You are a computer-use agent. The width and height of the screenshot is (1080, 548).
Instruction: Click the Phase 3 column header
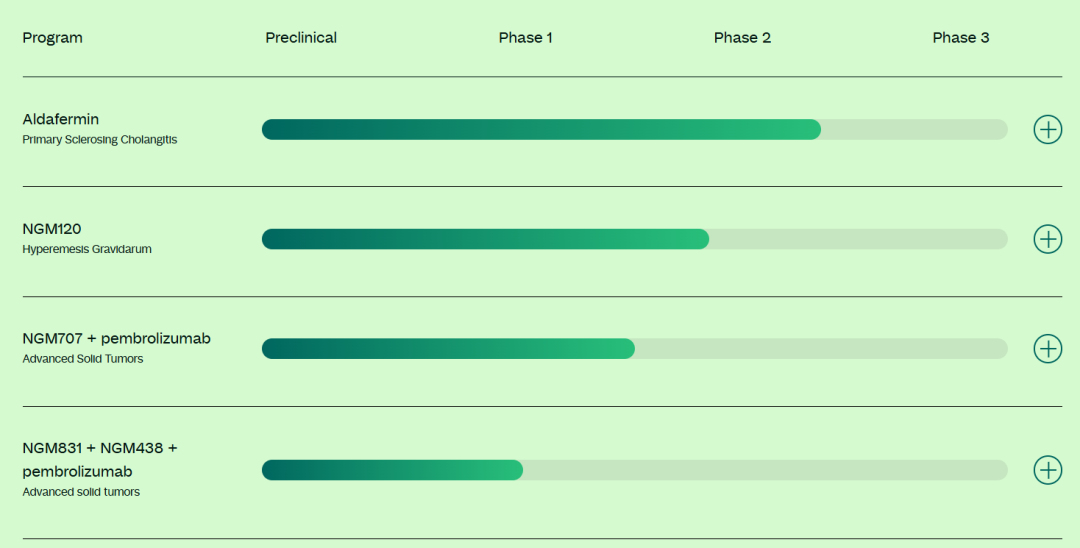click(x=961, y=38)
